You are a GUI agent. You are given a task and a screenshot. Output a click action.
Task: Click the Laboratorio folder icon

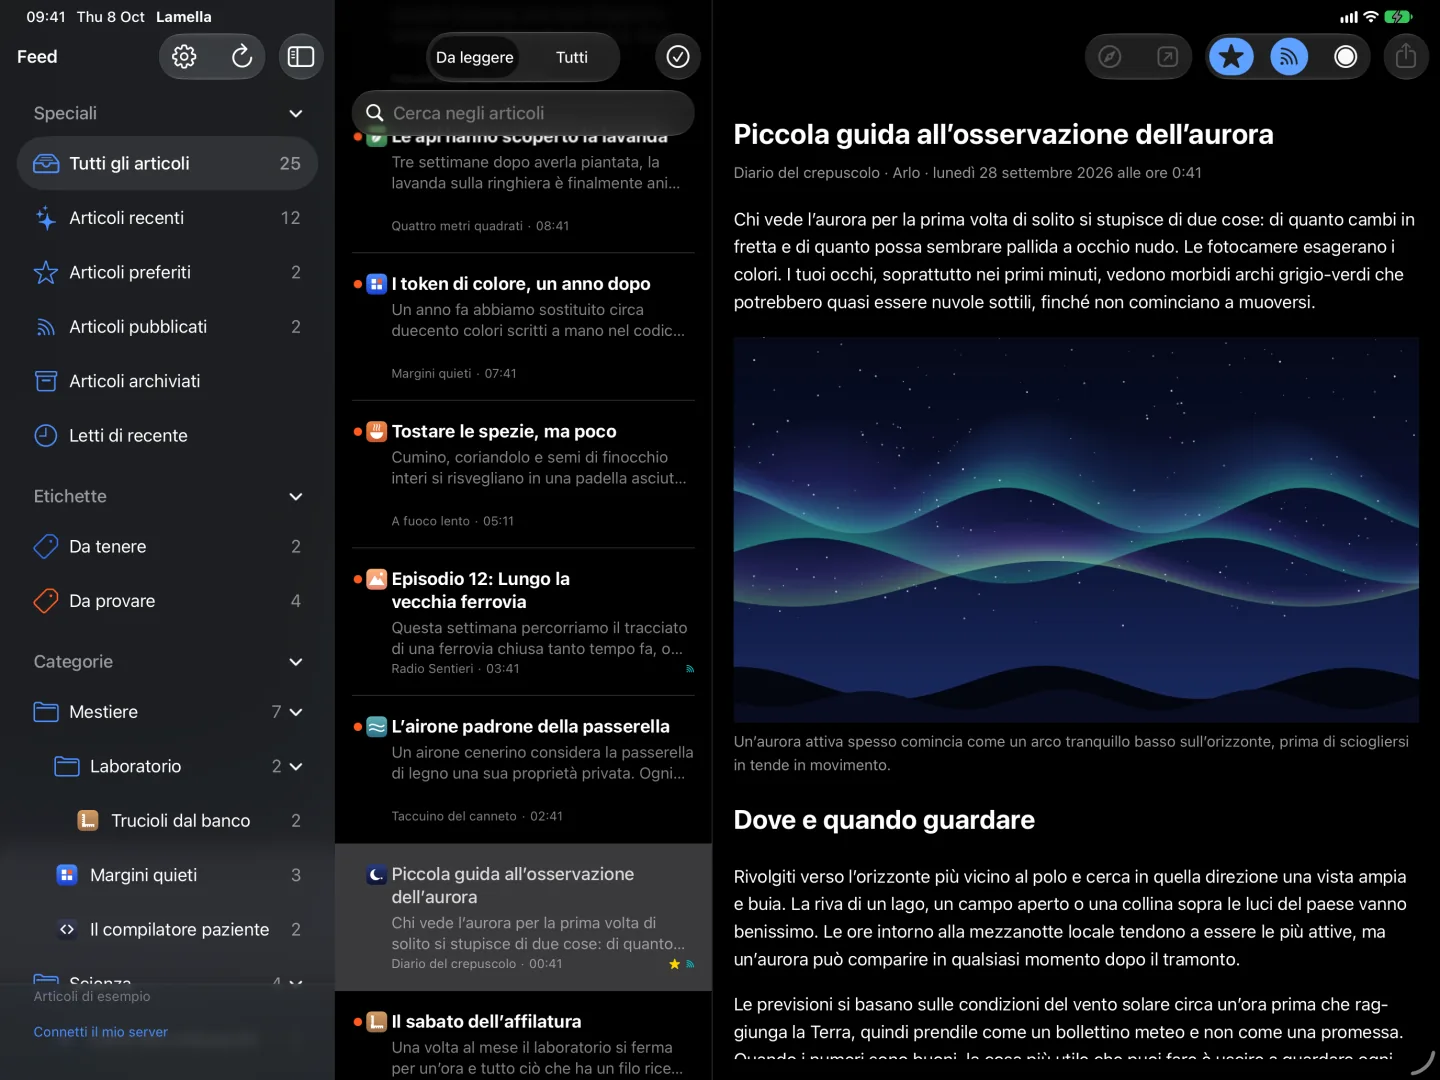(67, 766)
